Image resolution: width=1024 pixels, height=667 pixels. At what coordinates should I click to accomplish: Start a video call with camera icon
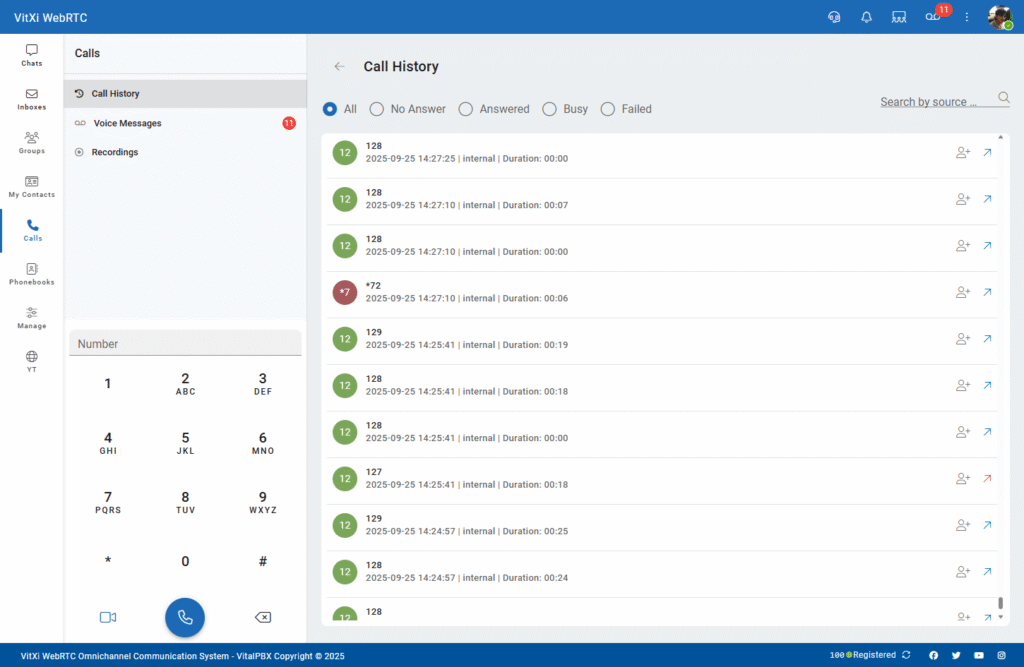pos(108,617)
